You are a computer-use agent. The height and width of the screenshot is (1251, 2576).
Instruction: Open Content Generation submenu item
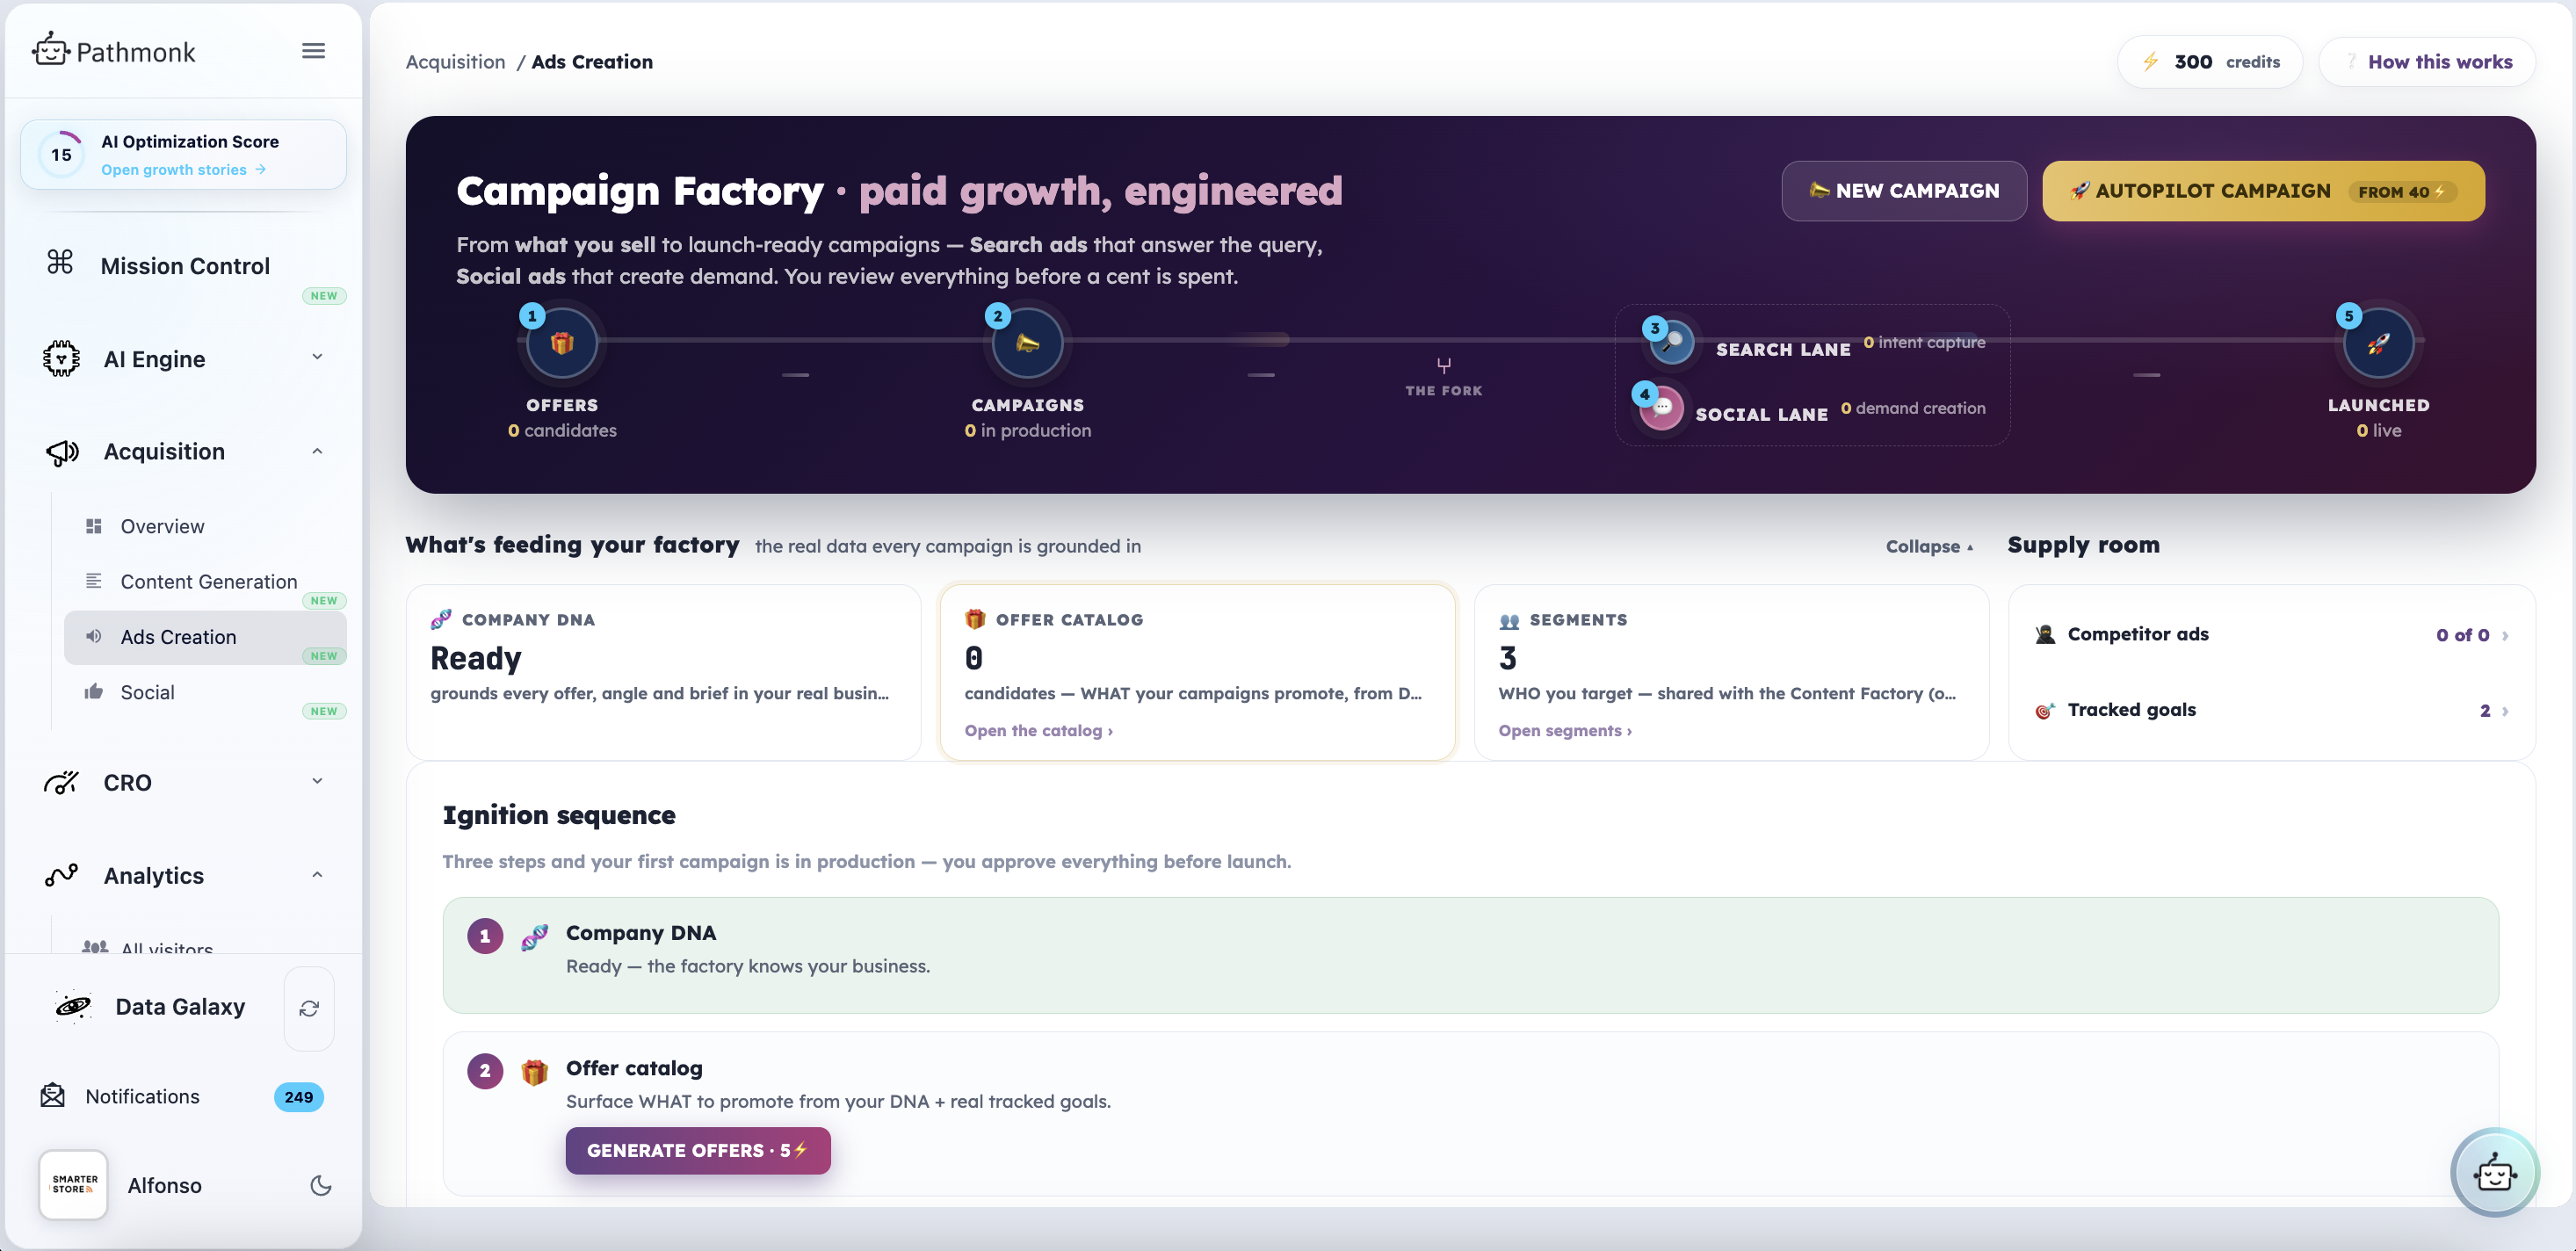[x=209, y=581]
